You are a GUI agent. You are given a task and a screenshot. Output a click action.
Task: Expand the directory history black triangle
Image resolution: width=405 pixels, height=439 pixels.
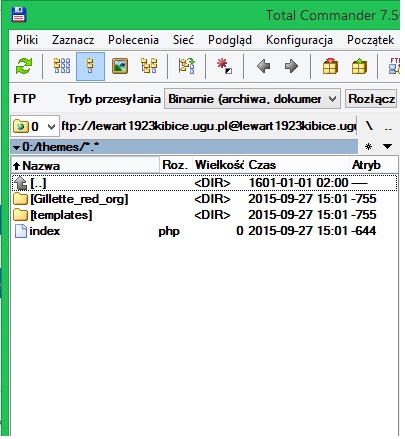(x=387, y=146)
